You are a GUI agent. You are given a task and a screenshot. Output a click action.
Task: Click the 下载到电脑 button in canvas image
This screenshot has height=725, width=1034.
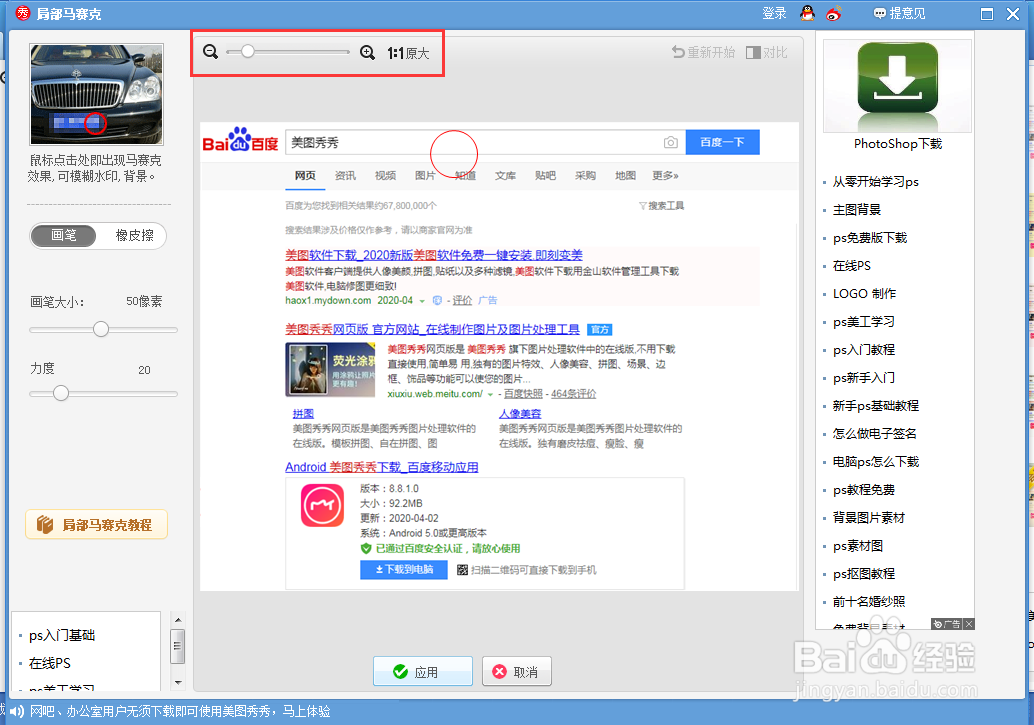[x=404, y=569]
